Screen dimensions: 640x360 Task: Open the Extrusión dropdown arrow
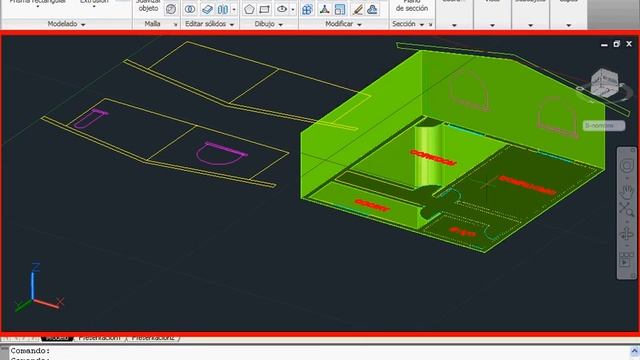click(94, 7)
